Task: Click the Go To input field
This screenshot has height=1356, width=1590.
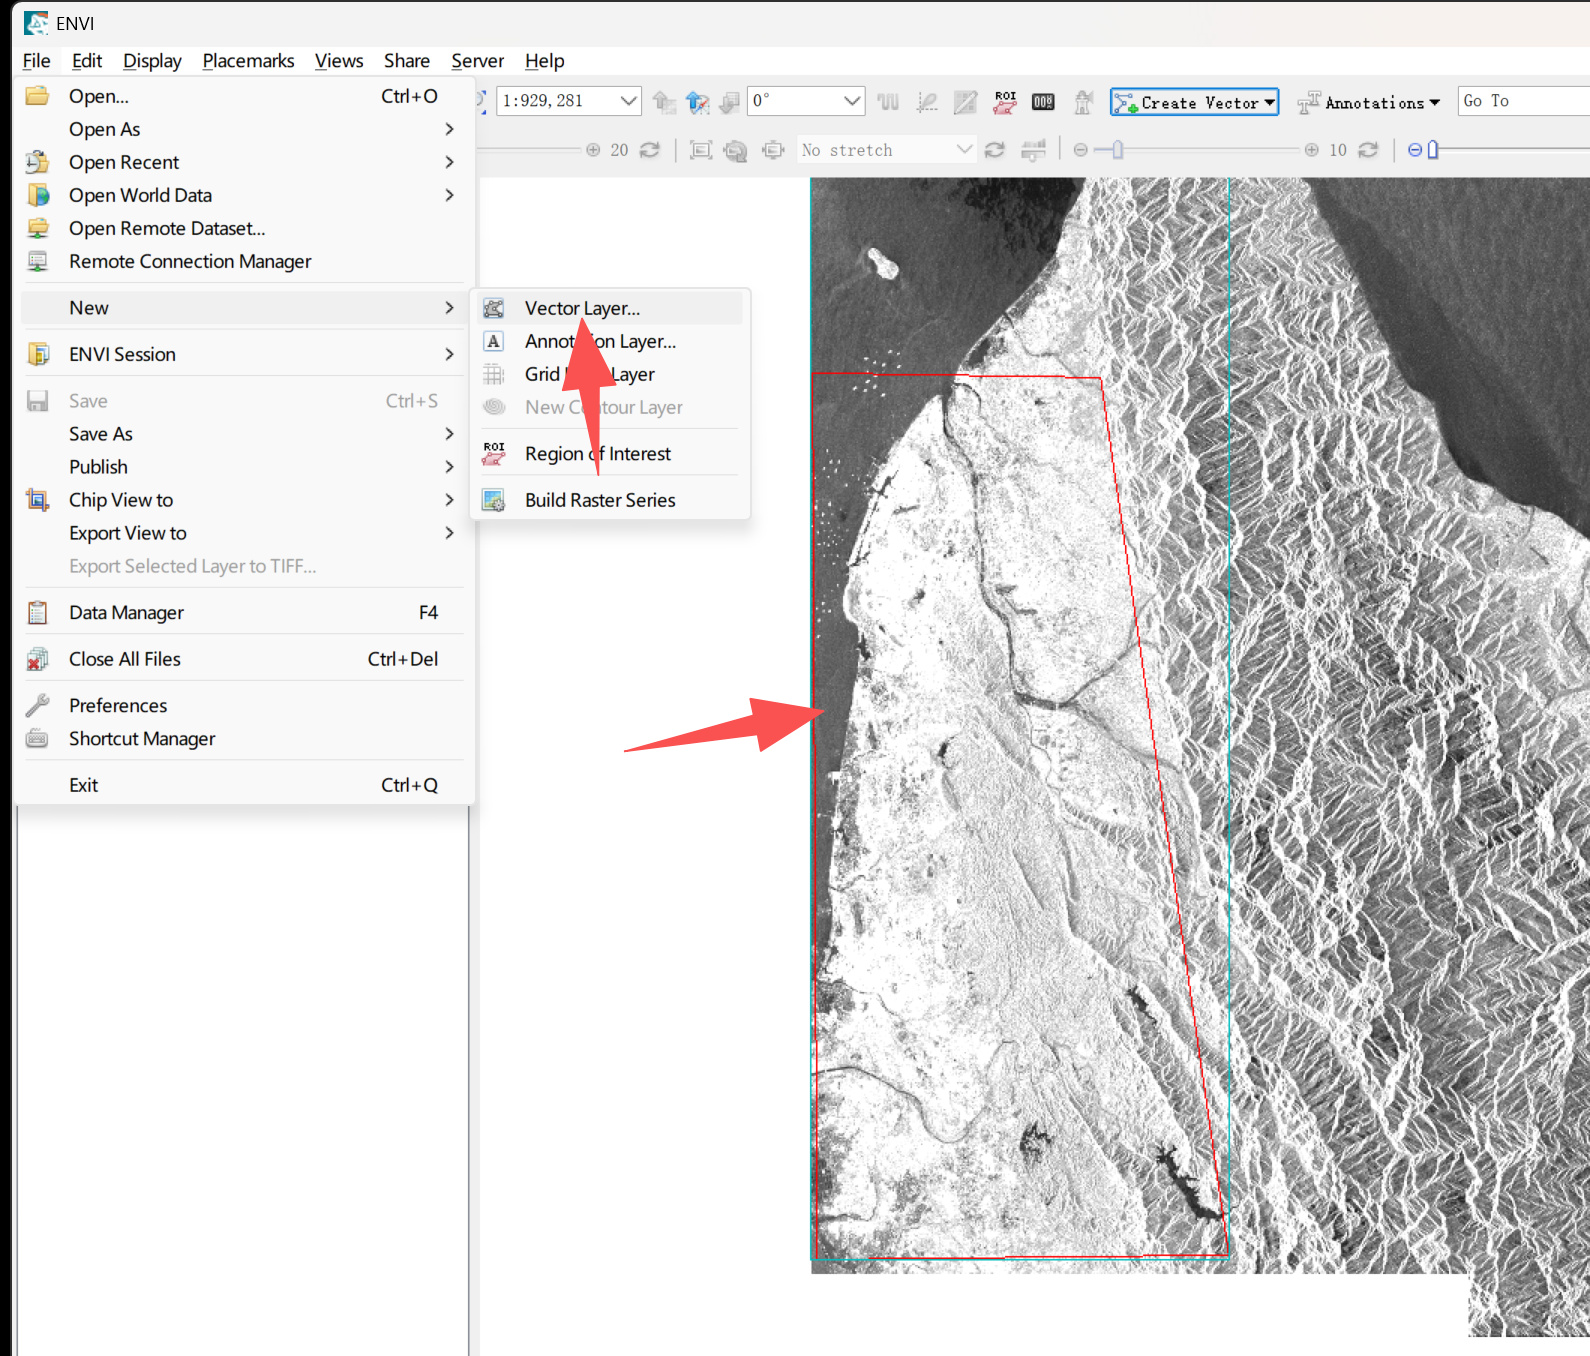Action: point(1523,101)
